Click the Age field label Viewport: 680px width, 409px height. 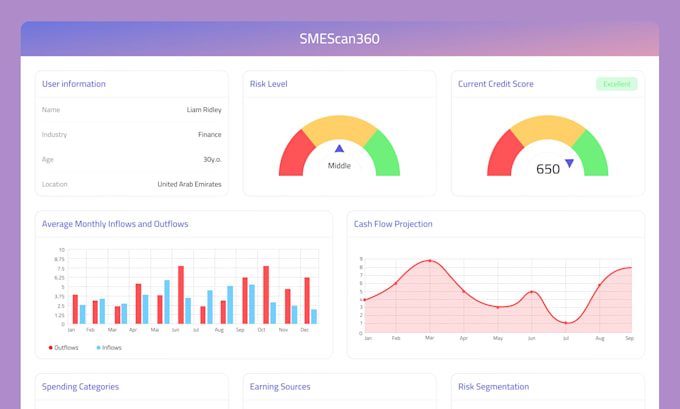click(x=48, y=159)
